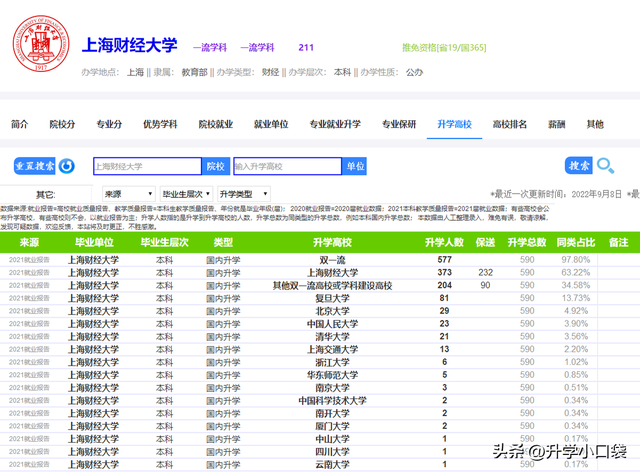This screenshot has width=640, height=473.
Task: Click the 浙江大学 row
Action: pos(320,362)
